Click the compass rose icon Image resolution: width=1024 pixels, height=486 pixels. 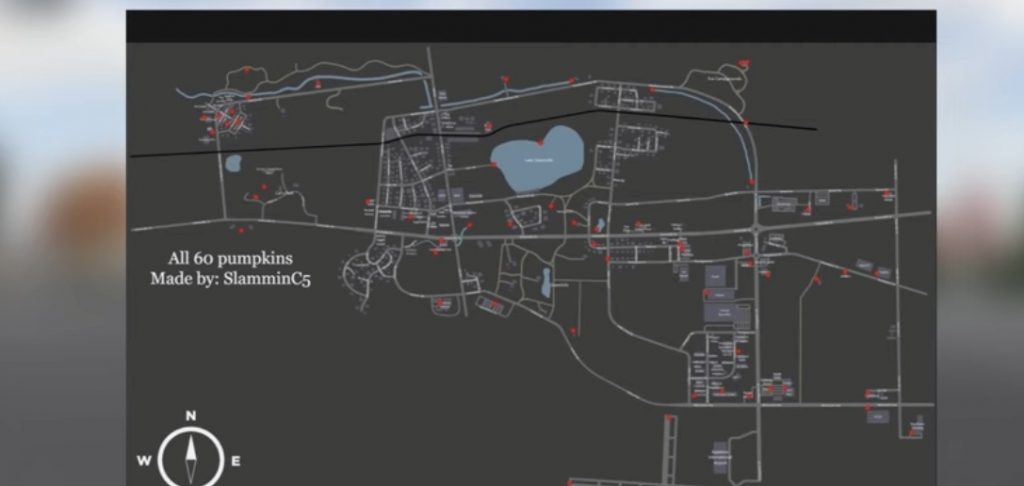191,455
